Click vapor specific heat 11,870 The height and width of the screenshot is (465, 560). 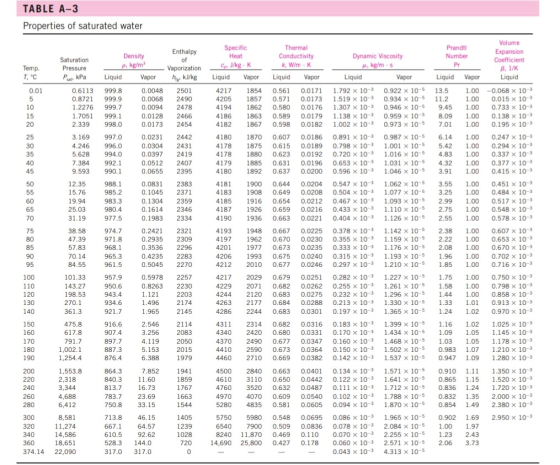coord(251,435)
